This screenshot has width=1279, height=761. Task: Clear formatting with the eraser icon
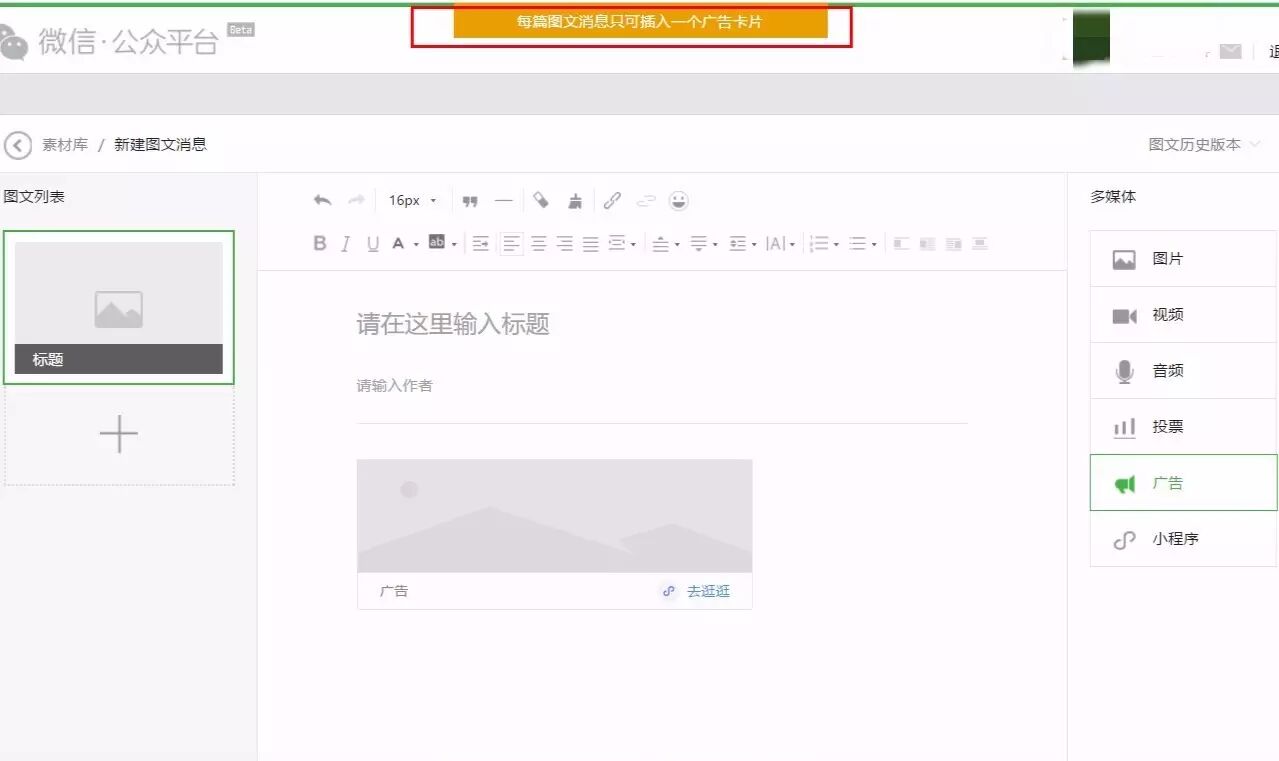(541, 201)
